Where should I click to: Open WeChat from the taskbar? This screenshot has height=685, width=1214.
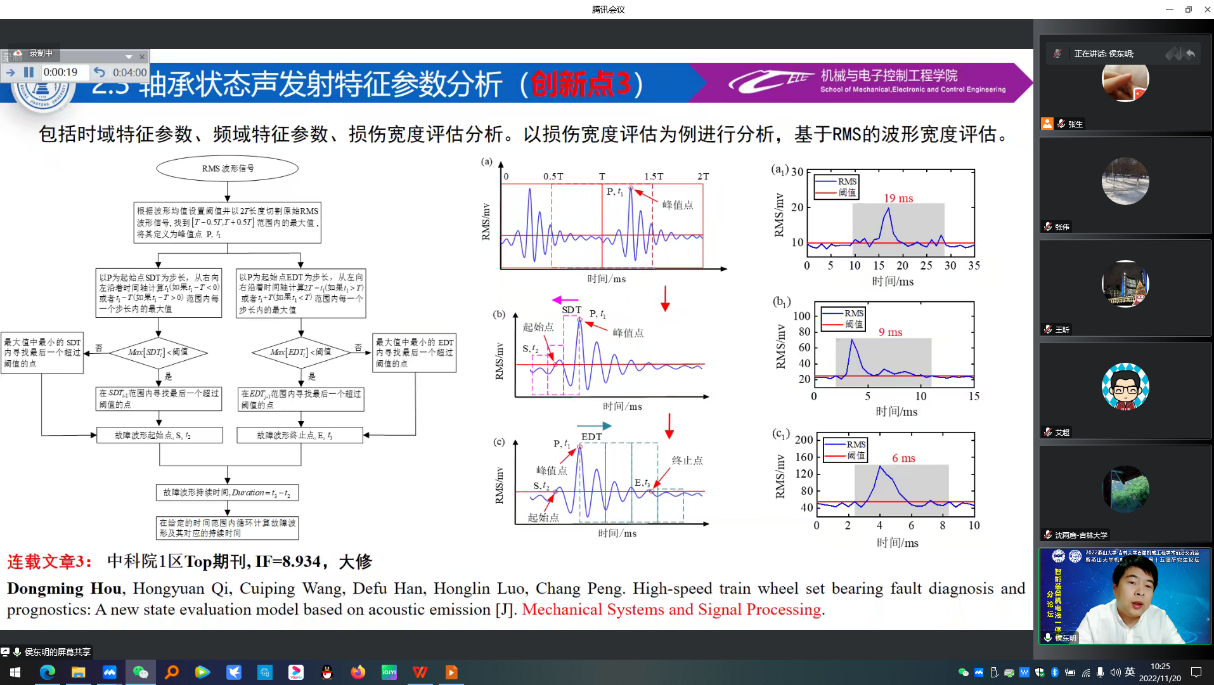(x=141, y=673)
